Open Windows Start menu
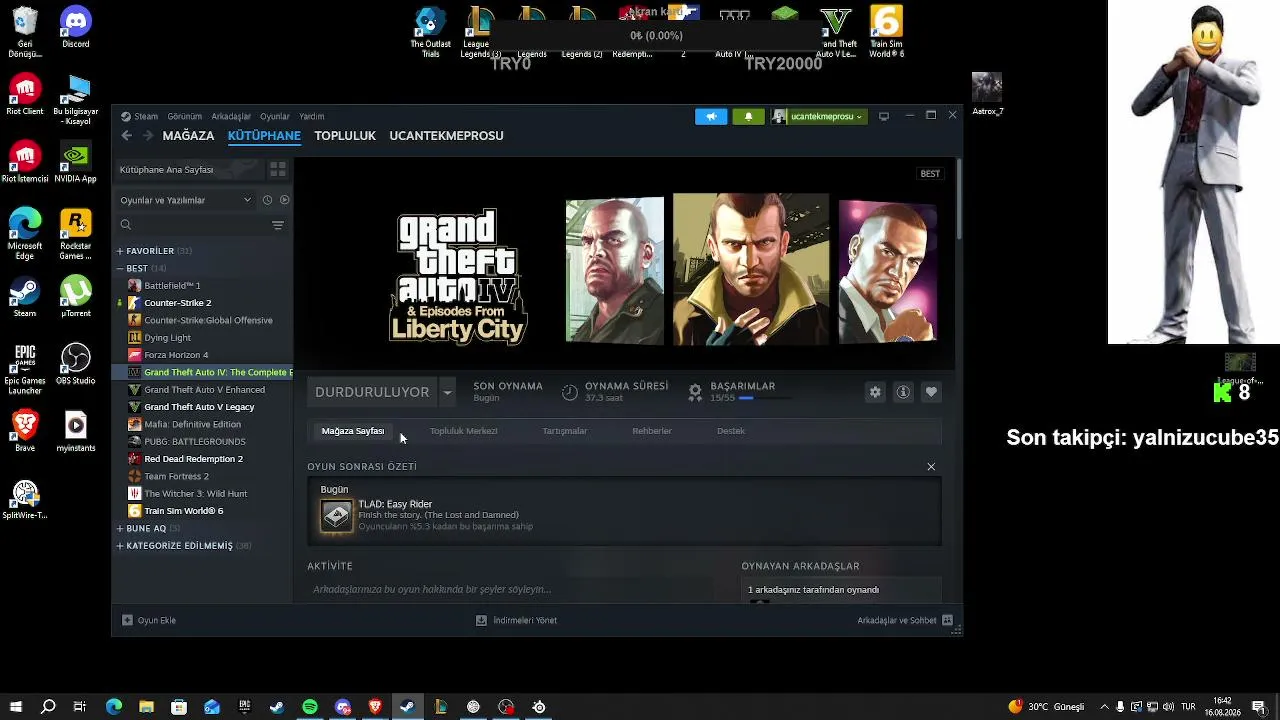Screen dimensions: 1280x720 coord(16,707)
